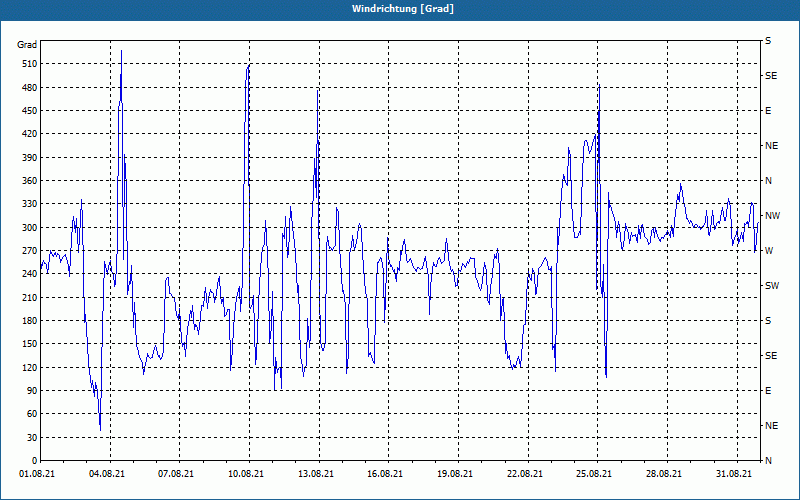Click the "NE" compass label level with 390
800x500 pixels.
pos(772,146)
